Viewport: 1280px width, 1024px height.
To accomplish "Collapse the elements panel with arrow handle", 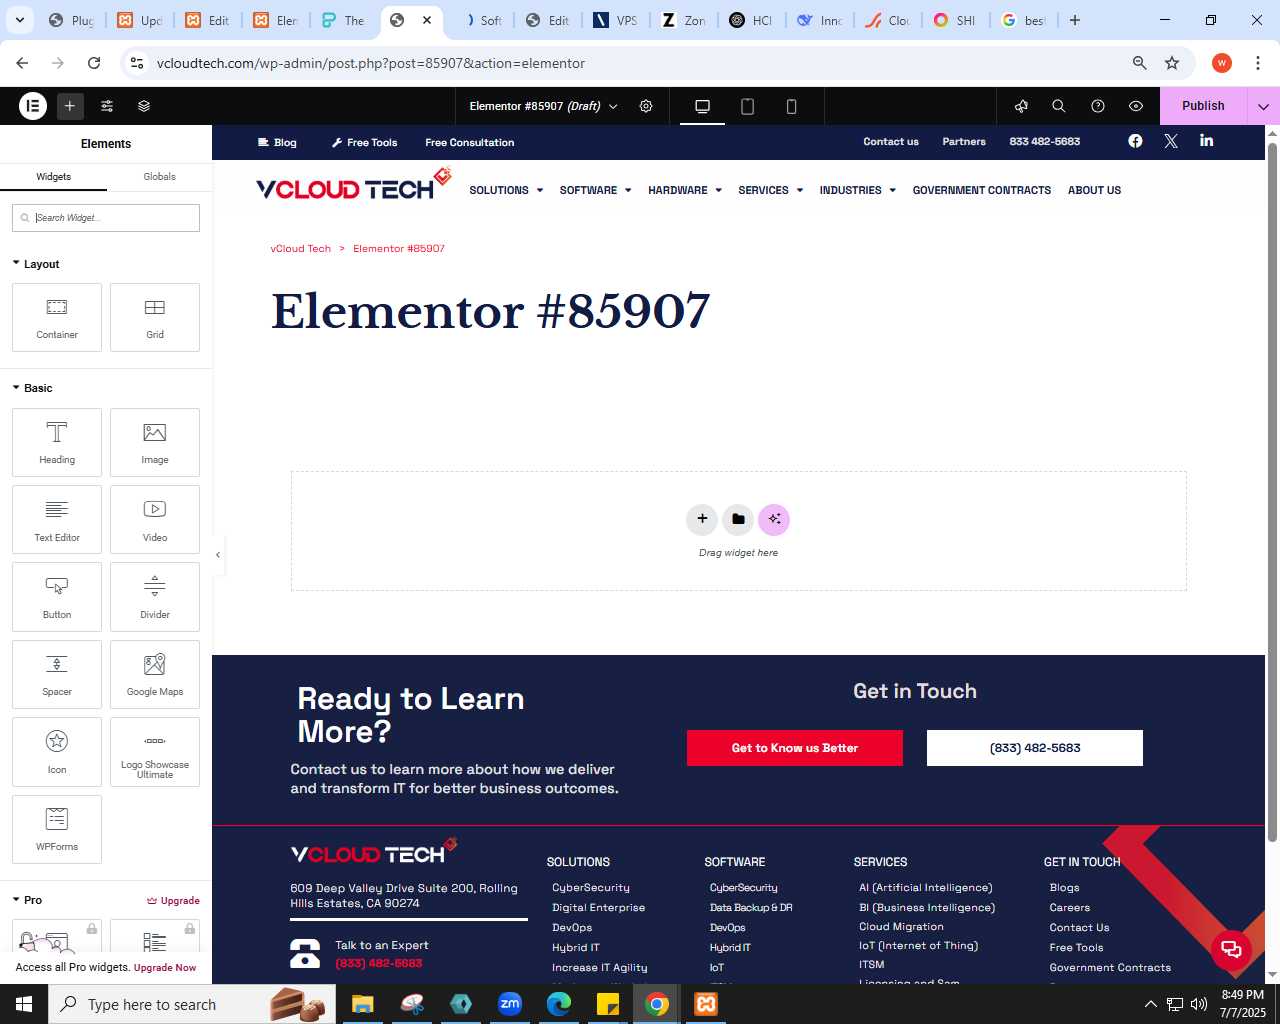I will [x=218, y=554].
